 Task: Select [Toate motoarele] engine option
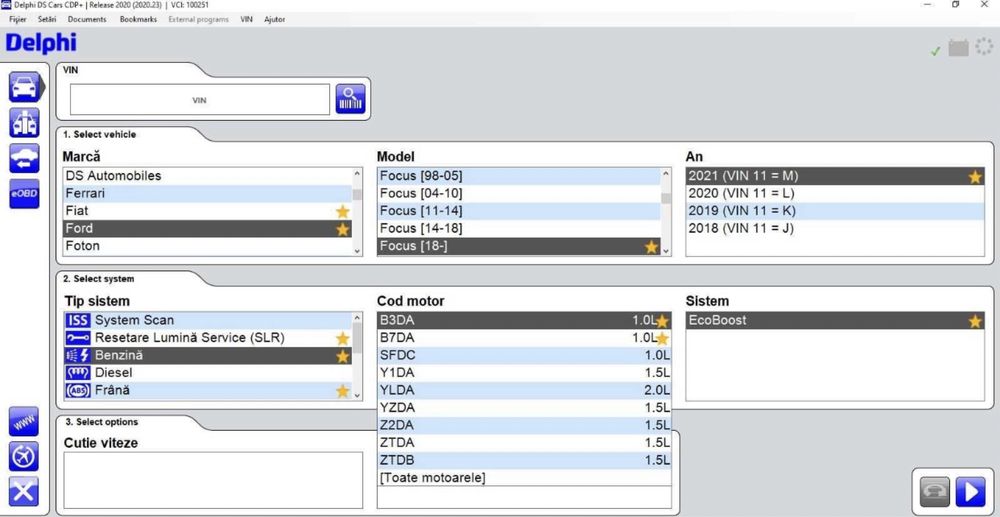point(524,478)
